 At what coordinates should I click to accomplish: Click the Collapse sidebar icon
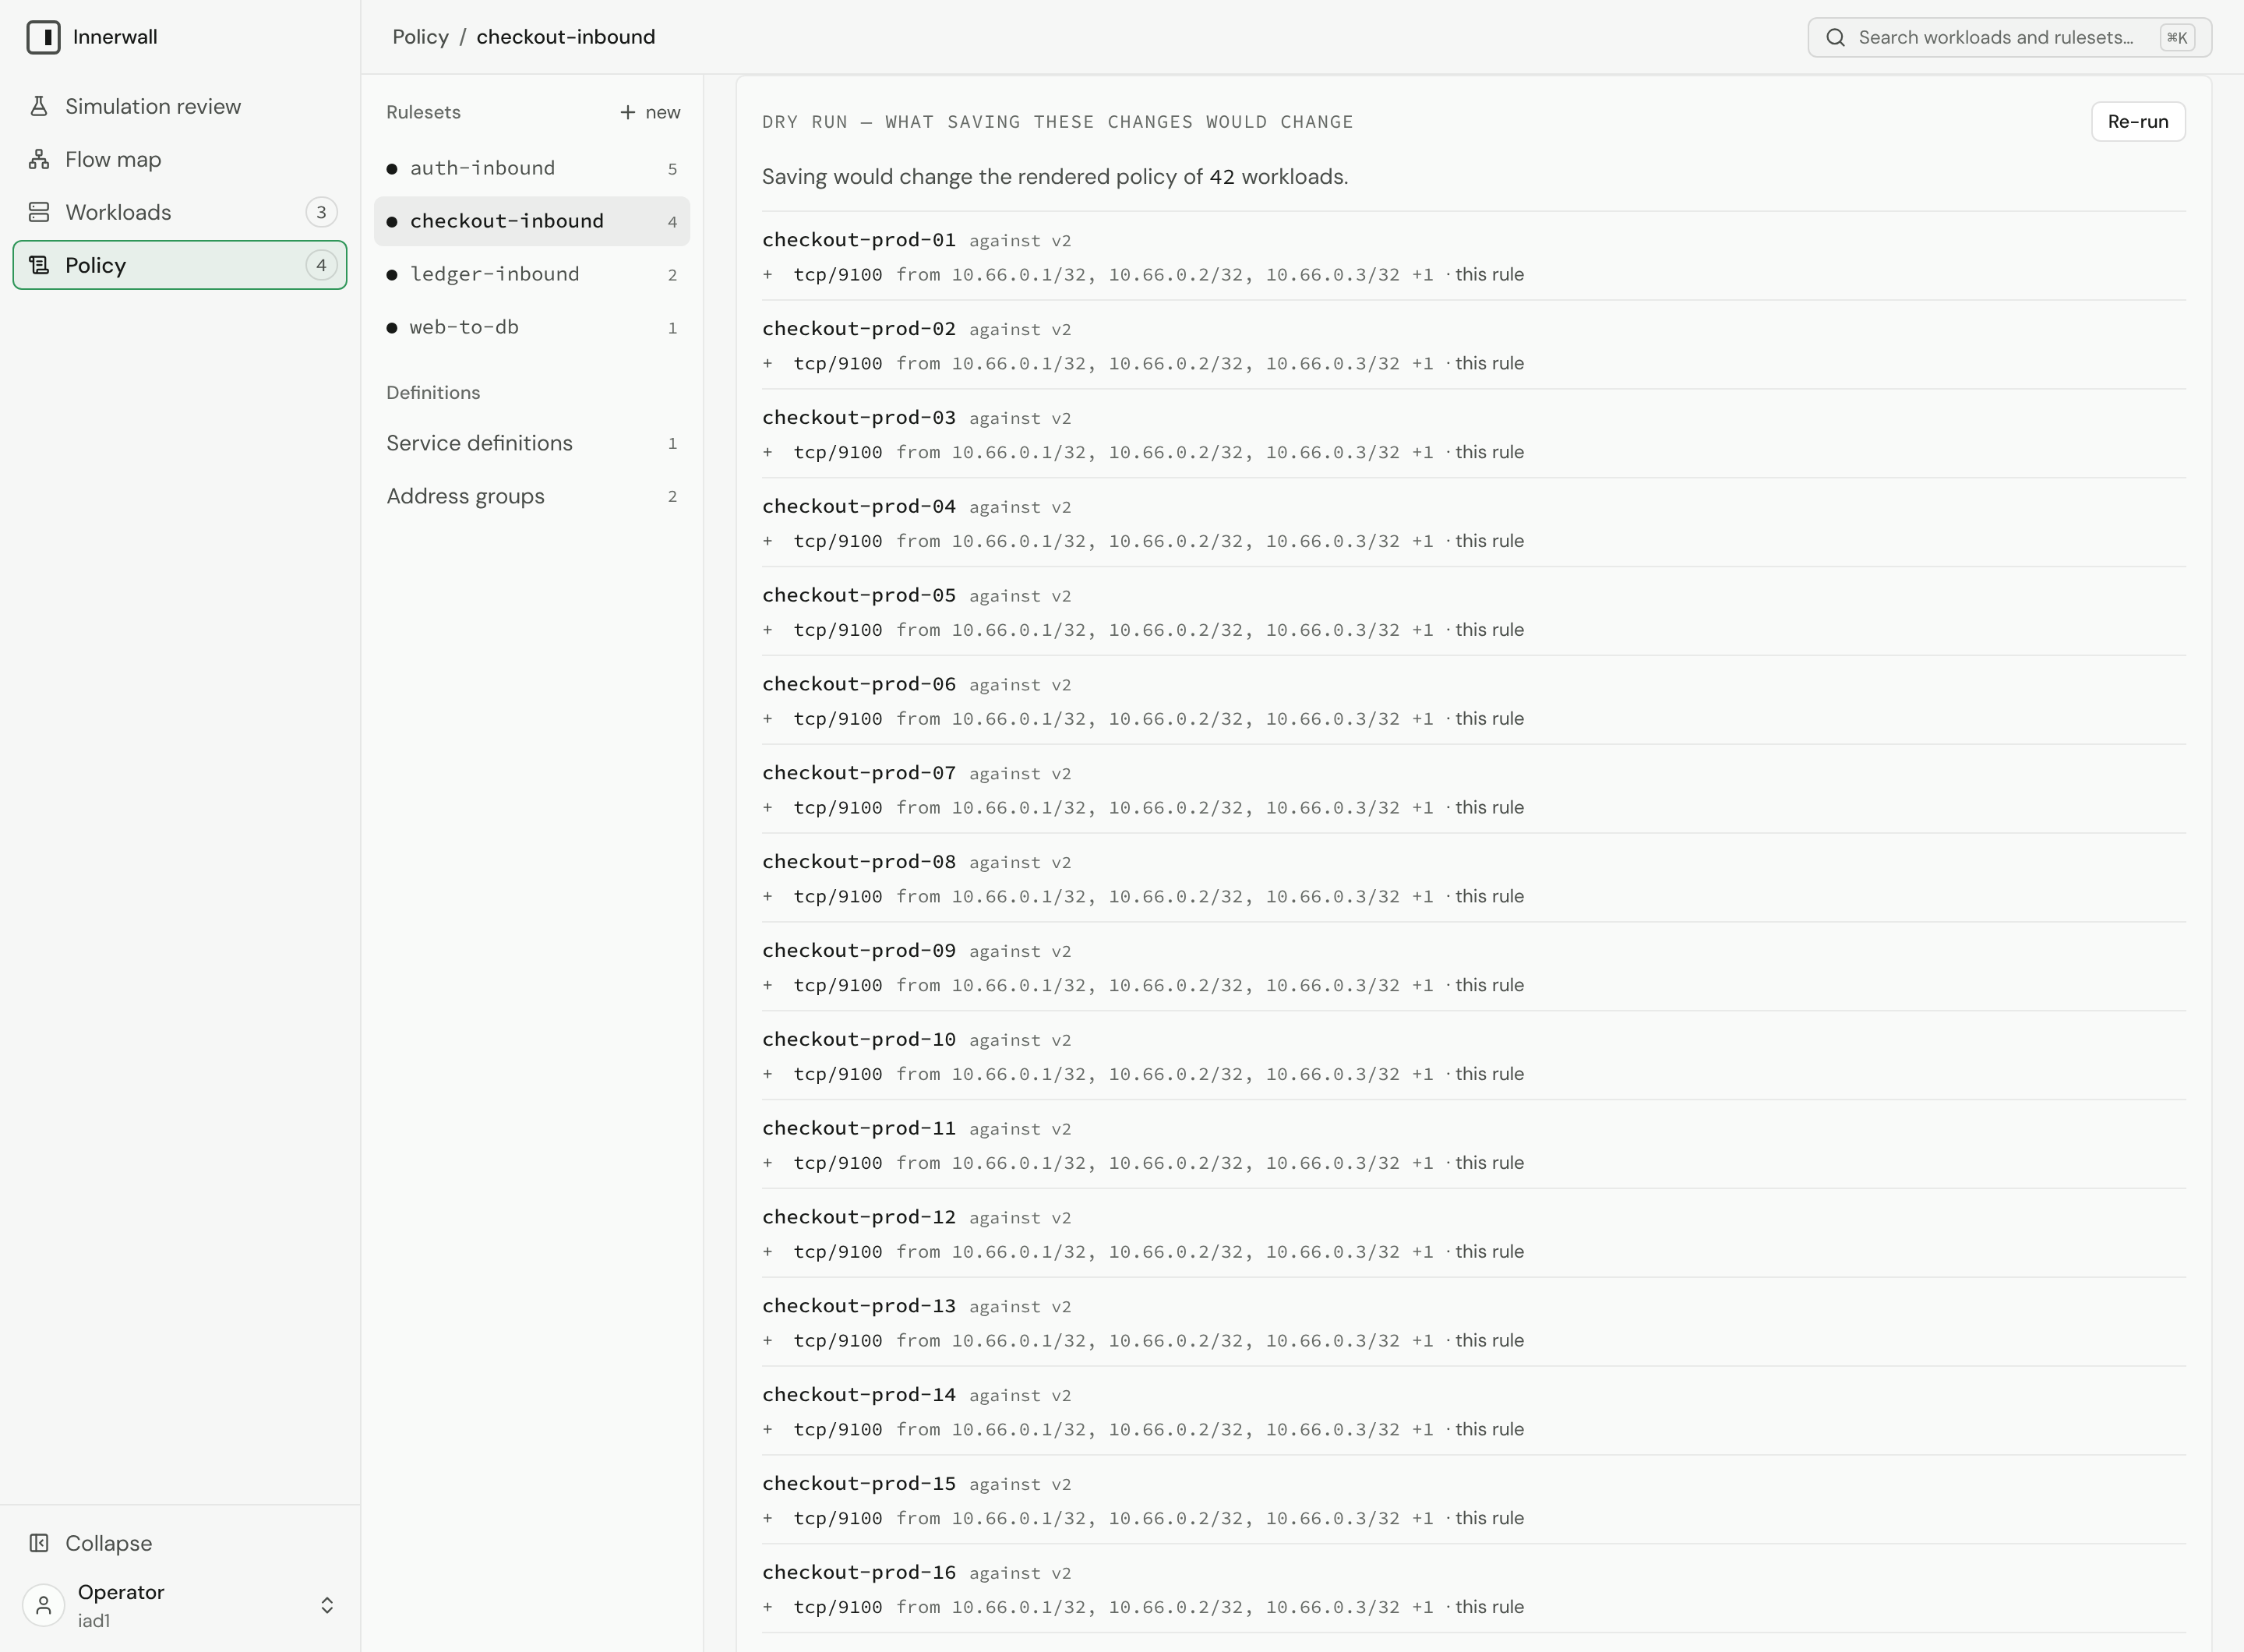39,1543
